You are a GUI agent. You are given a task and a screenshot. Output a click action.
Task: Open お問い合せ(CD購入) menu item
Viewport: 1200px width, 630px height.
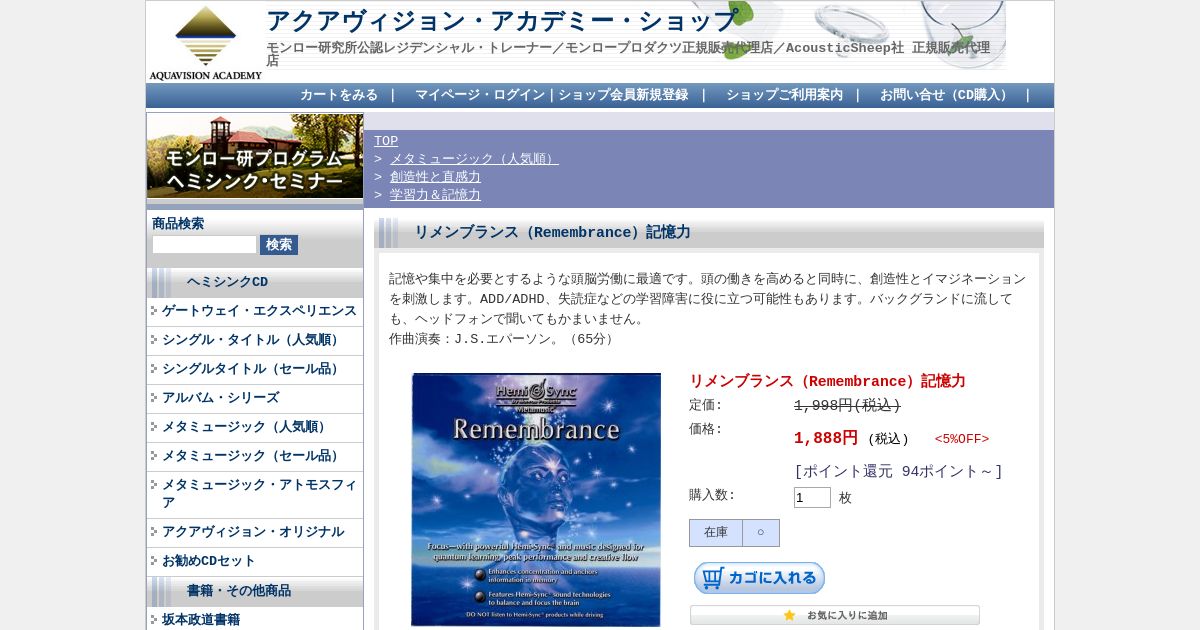946,95
